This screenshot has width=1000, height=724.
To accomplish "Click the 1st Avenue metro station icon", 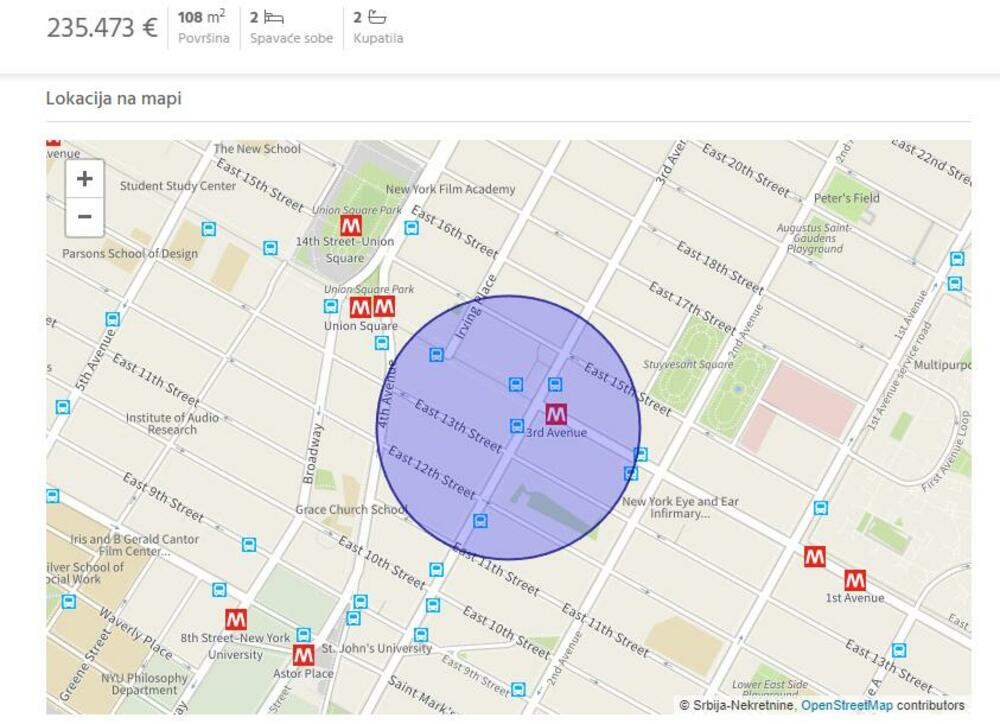I will pos(854,580).
